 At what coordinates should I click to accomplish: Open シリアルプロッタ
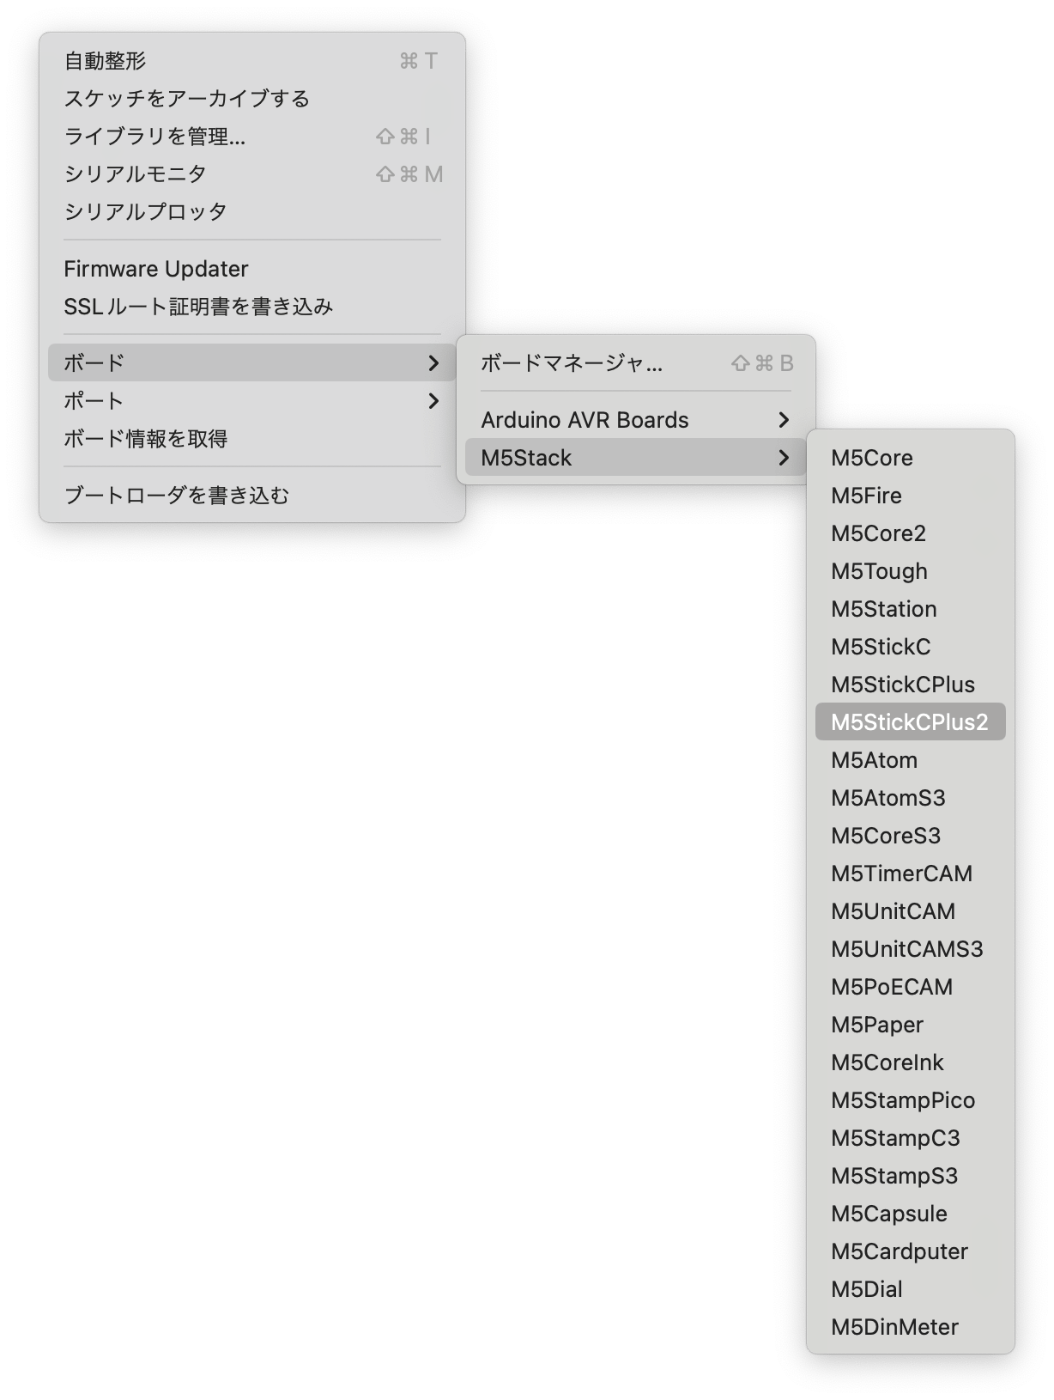[252, 212]
